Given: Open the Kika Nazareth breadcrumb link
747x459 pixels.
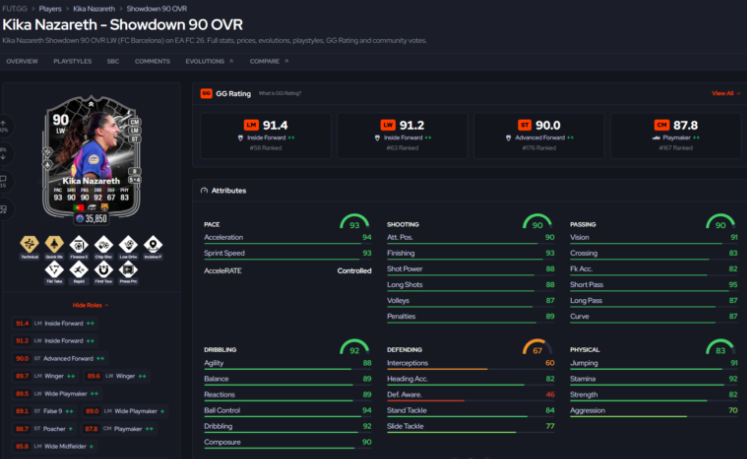Looking at the screenshot, I should pos(94,9).
